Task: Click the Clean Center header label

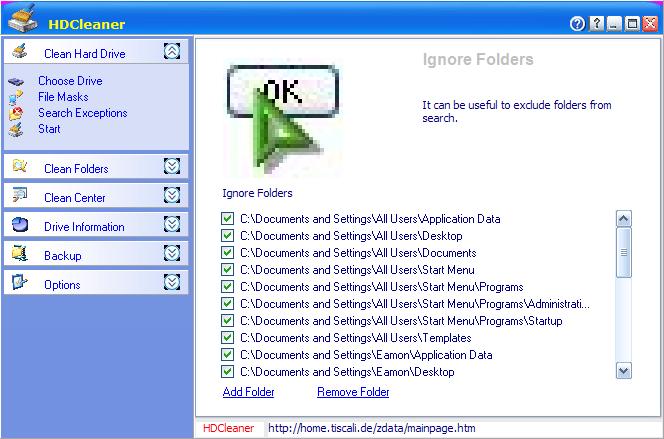Action: click(75, 198)
